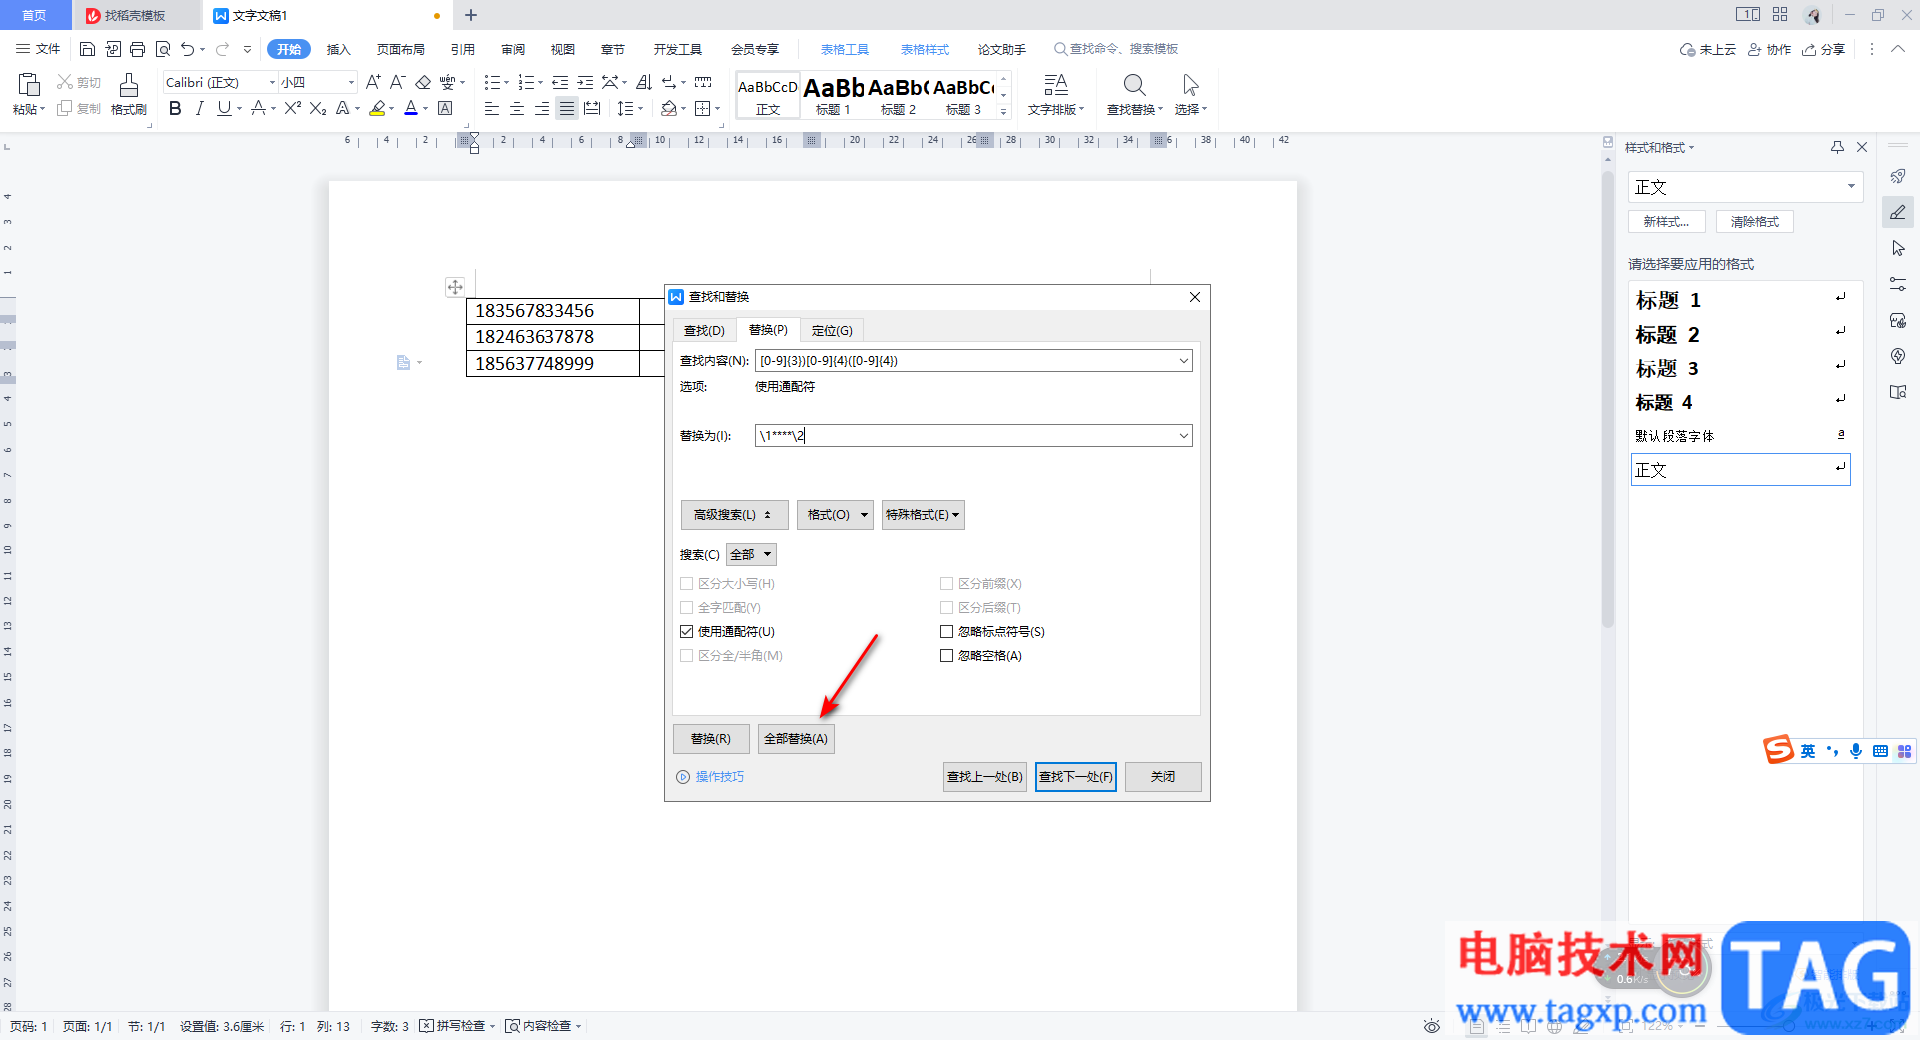Open the font name Calibri dropdown
The image size is (1920, 1040).
(271, 82)
